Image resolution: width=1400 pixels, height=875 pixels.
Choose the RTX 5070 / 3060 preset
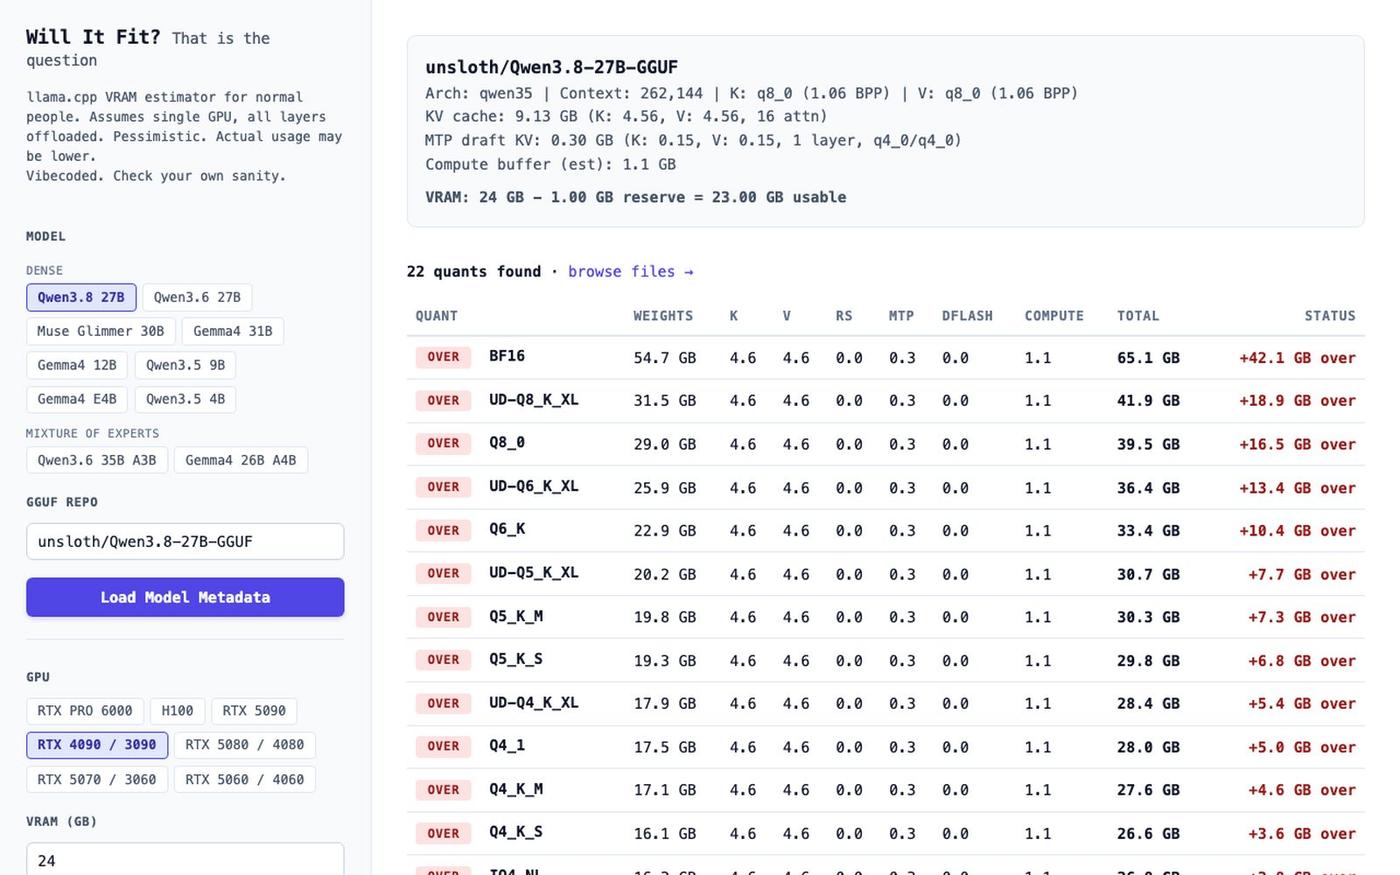tap(97, 779)
